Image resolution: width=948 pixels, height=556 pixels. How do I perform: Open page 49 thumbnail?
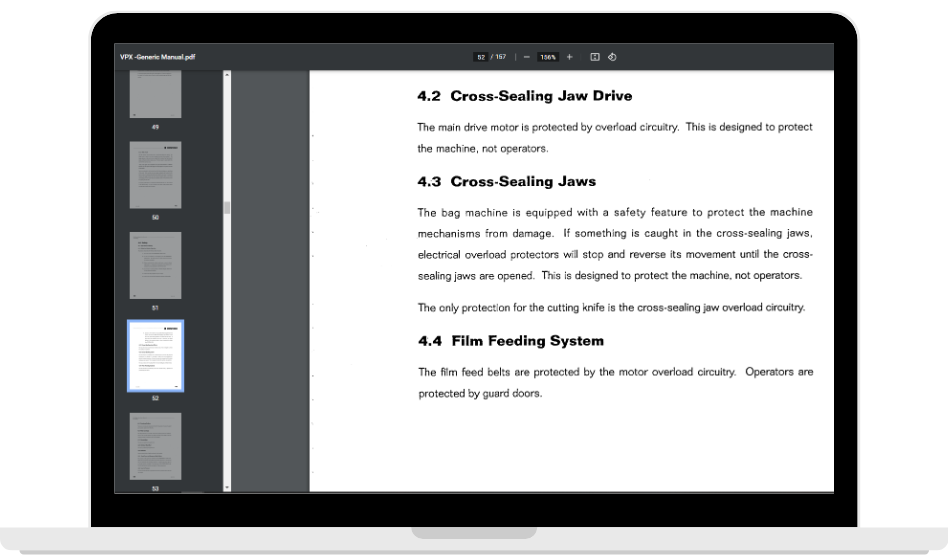tap(155, 95)
